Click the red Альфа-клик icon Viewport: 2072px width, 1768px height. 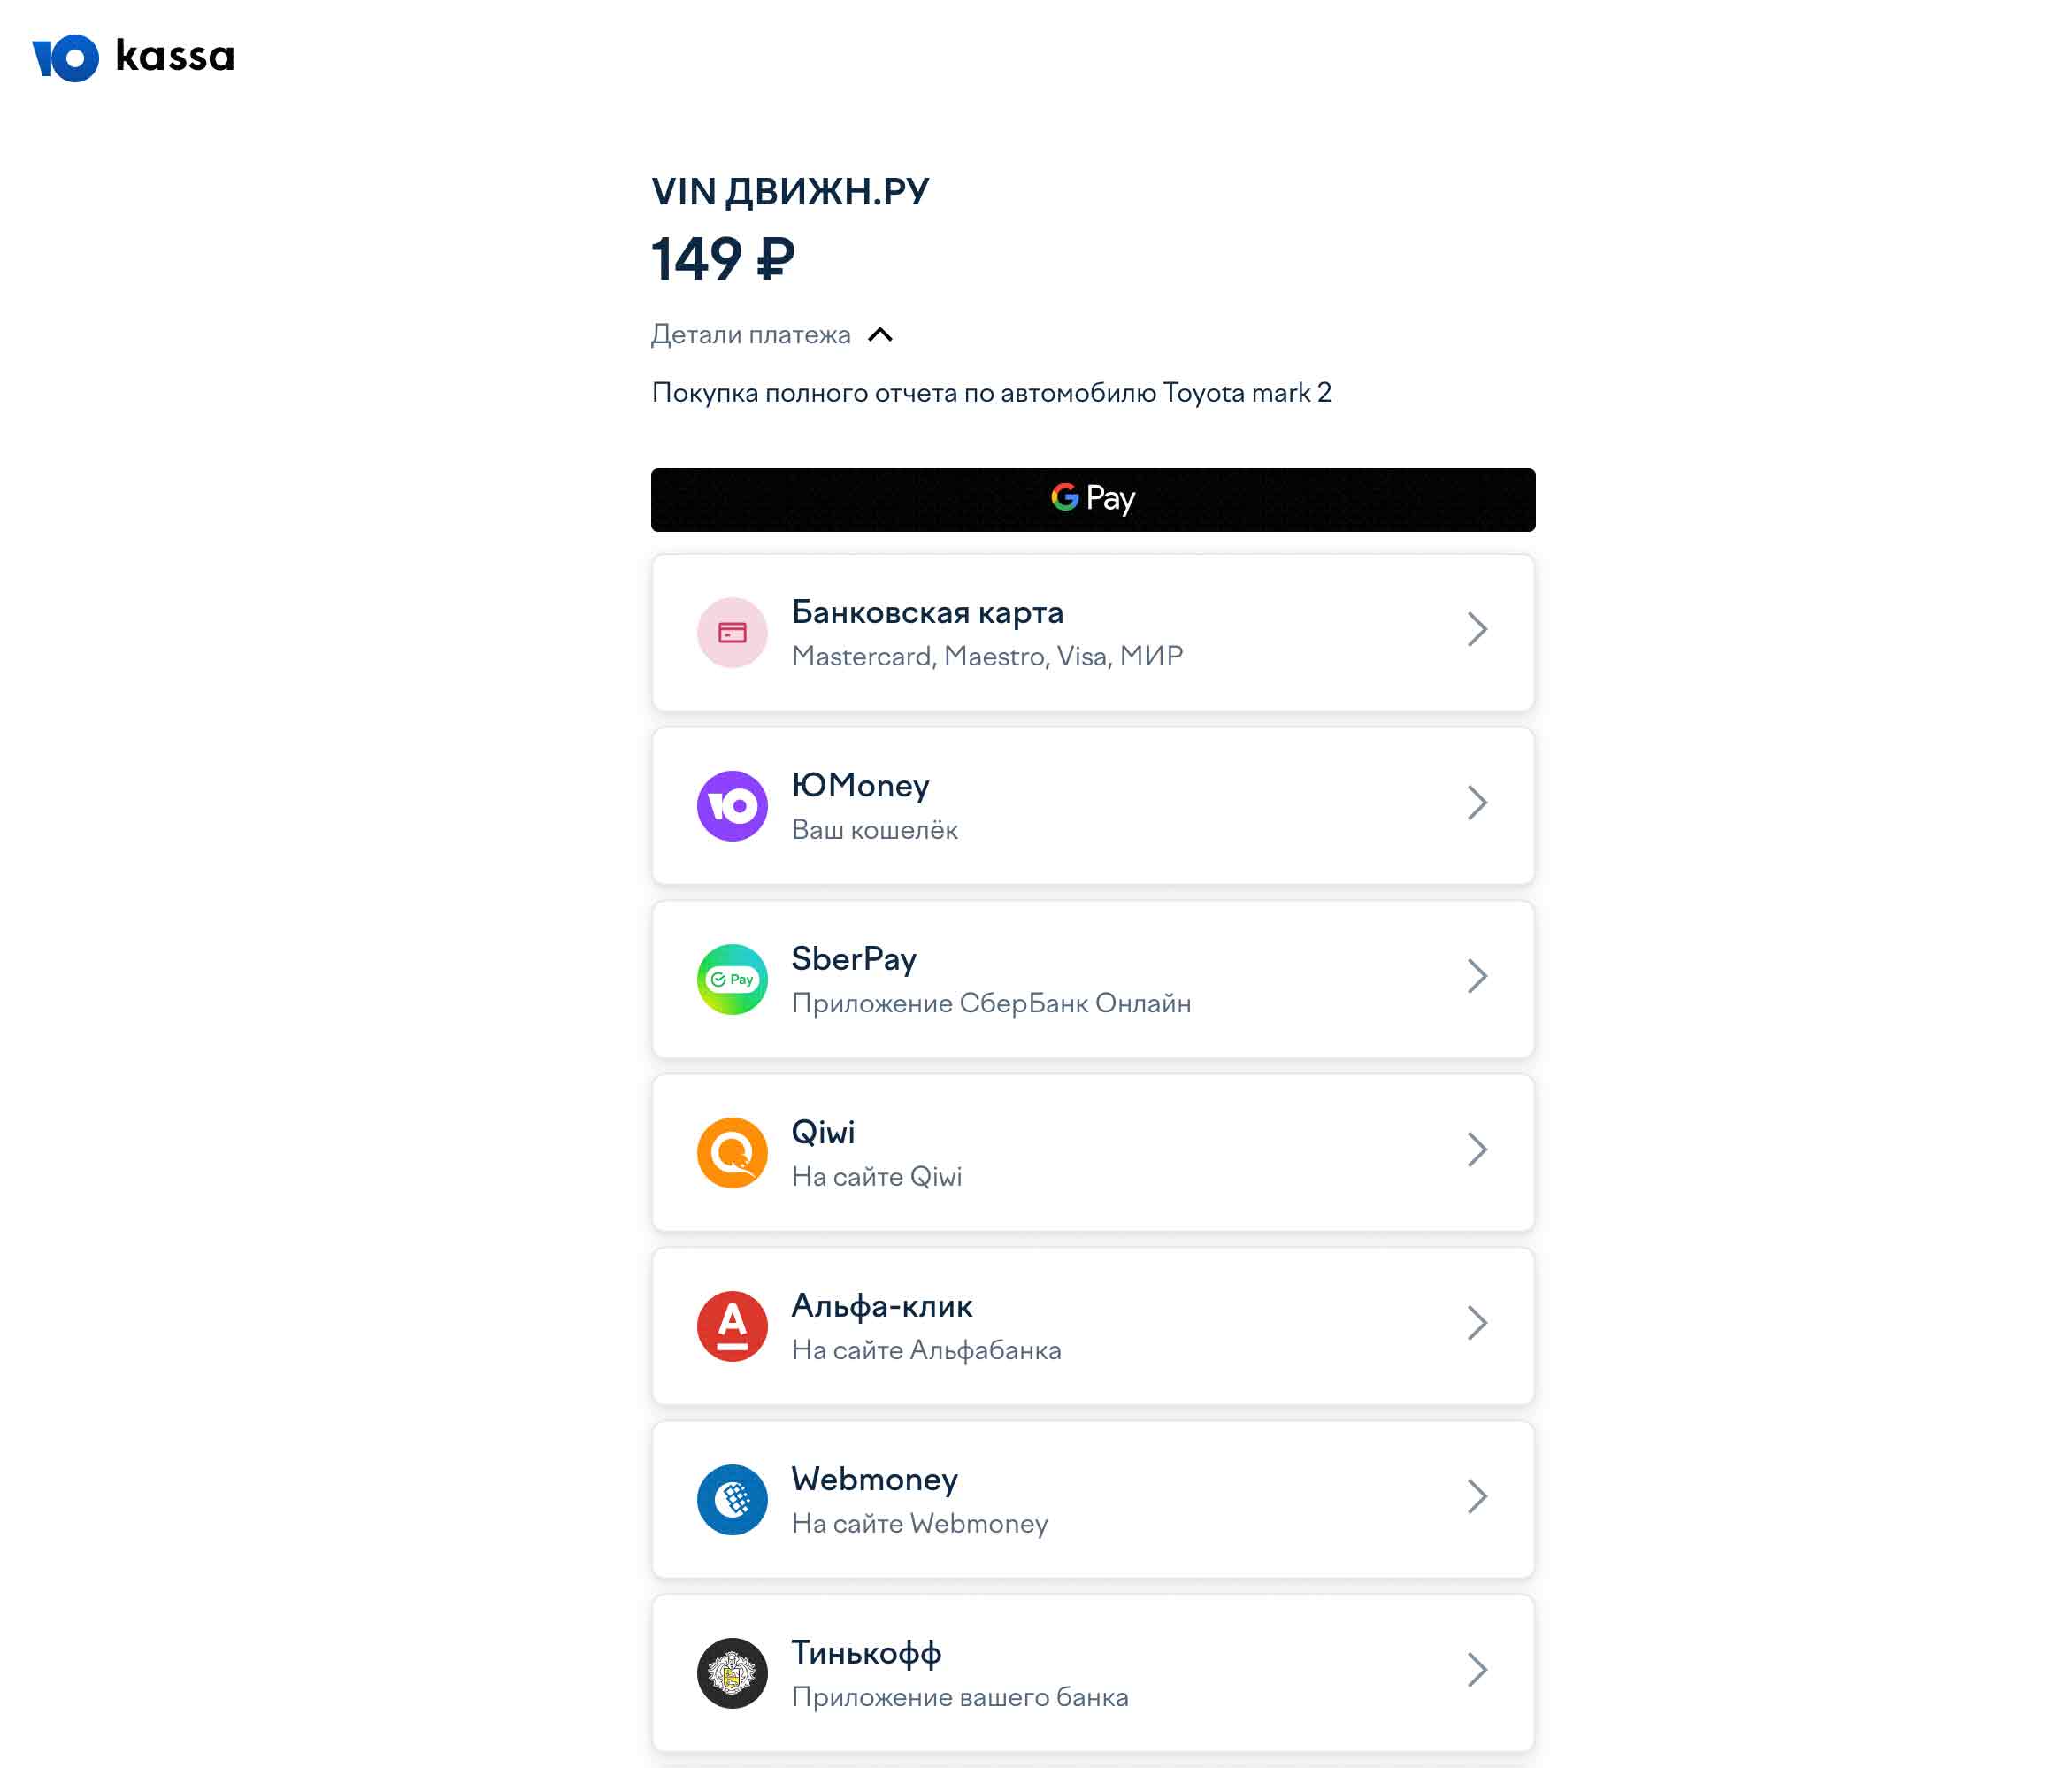click(732, 1326)
